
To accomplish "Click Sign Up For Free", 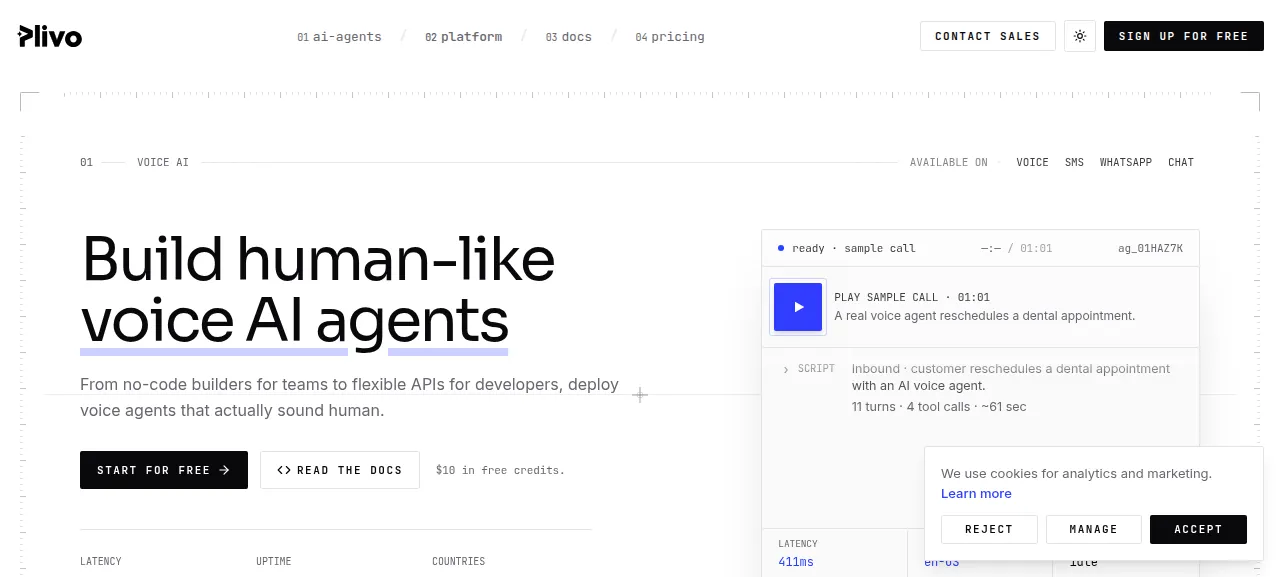I will point(1184,36).
